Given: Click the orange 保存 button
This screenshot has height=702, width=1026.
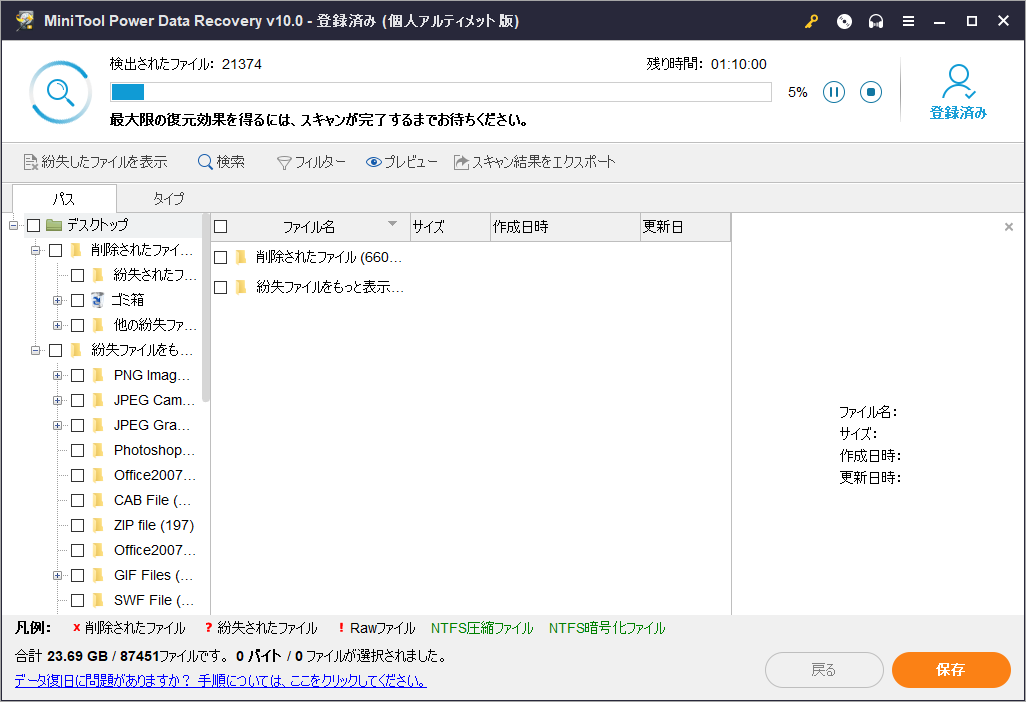Looking at the screenshot, I should click(x=951, y=670).
